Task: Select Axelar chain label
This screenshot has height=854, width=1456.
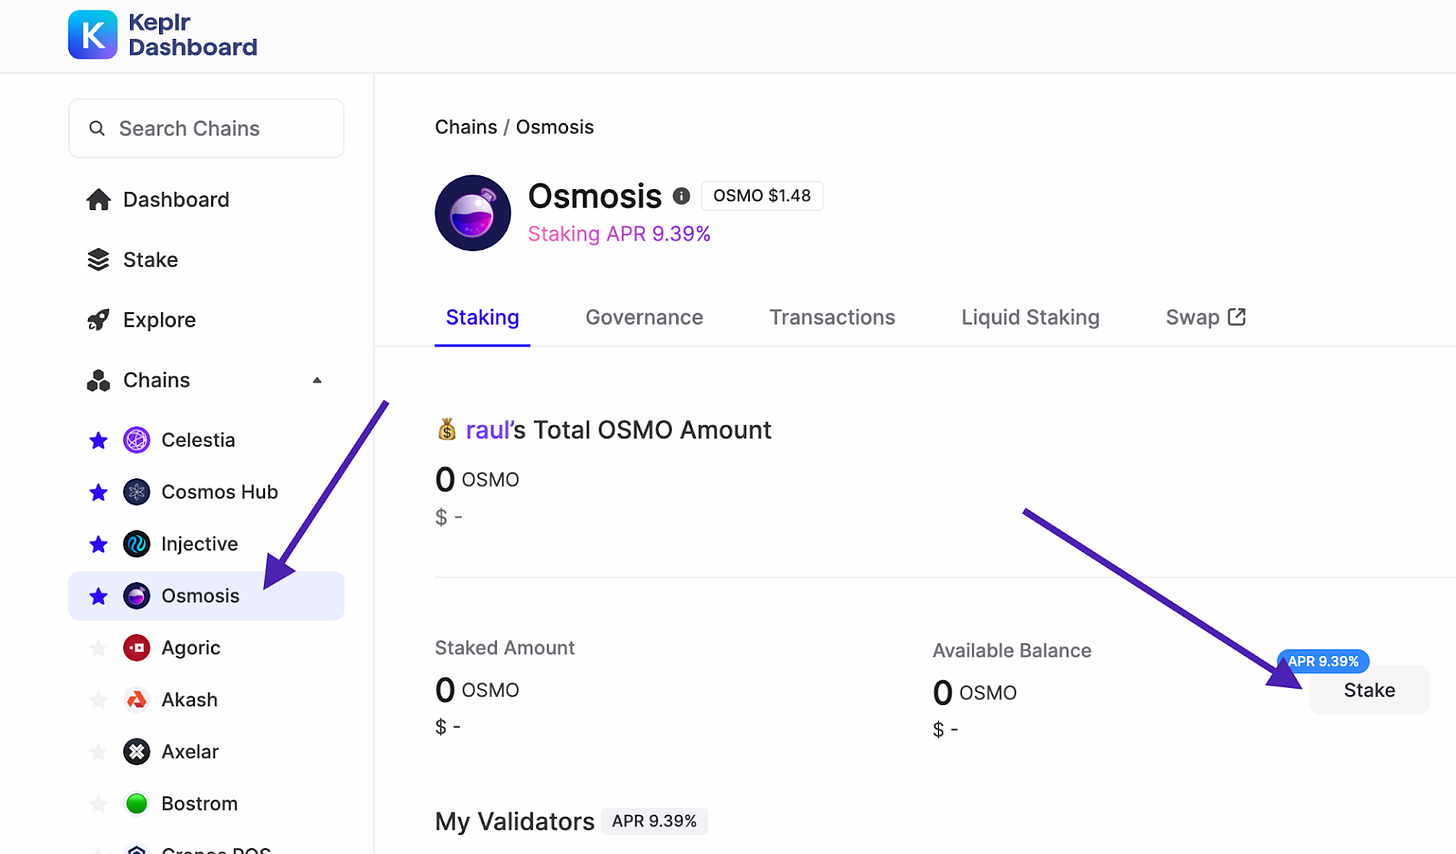Action: pyautogui.click(x=190, y=752)
